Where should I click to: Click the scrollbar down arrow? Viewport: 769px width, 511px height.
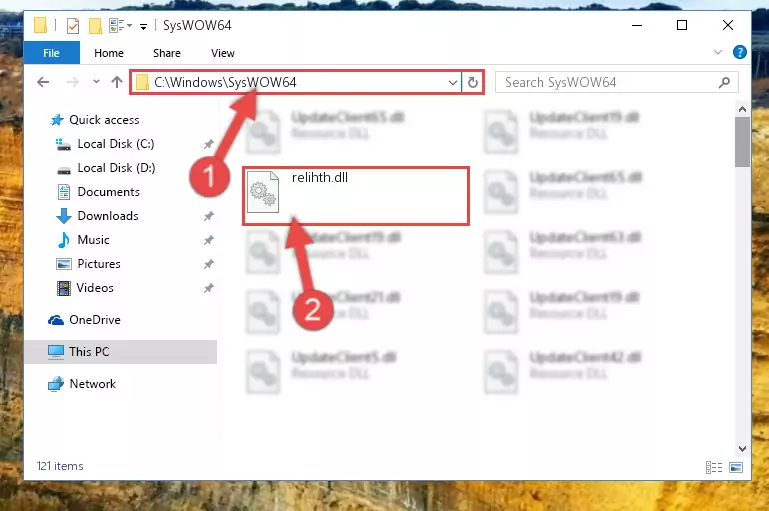tap(742, 448)
